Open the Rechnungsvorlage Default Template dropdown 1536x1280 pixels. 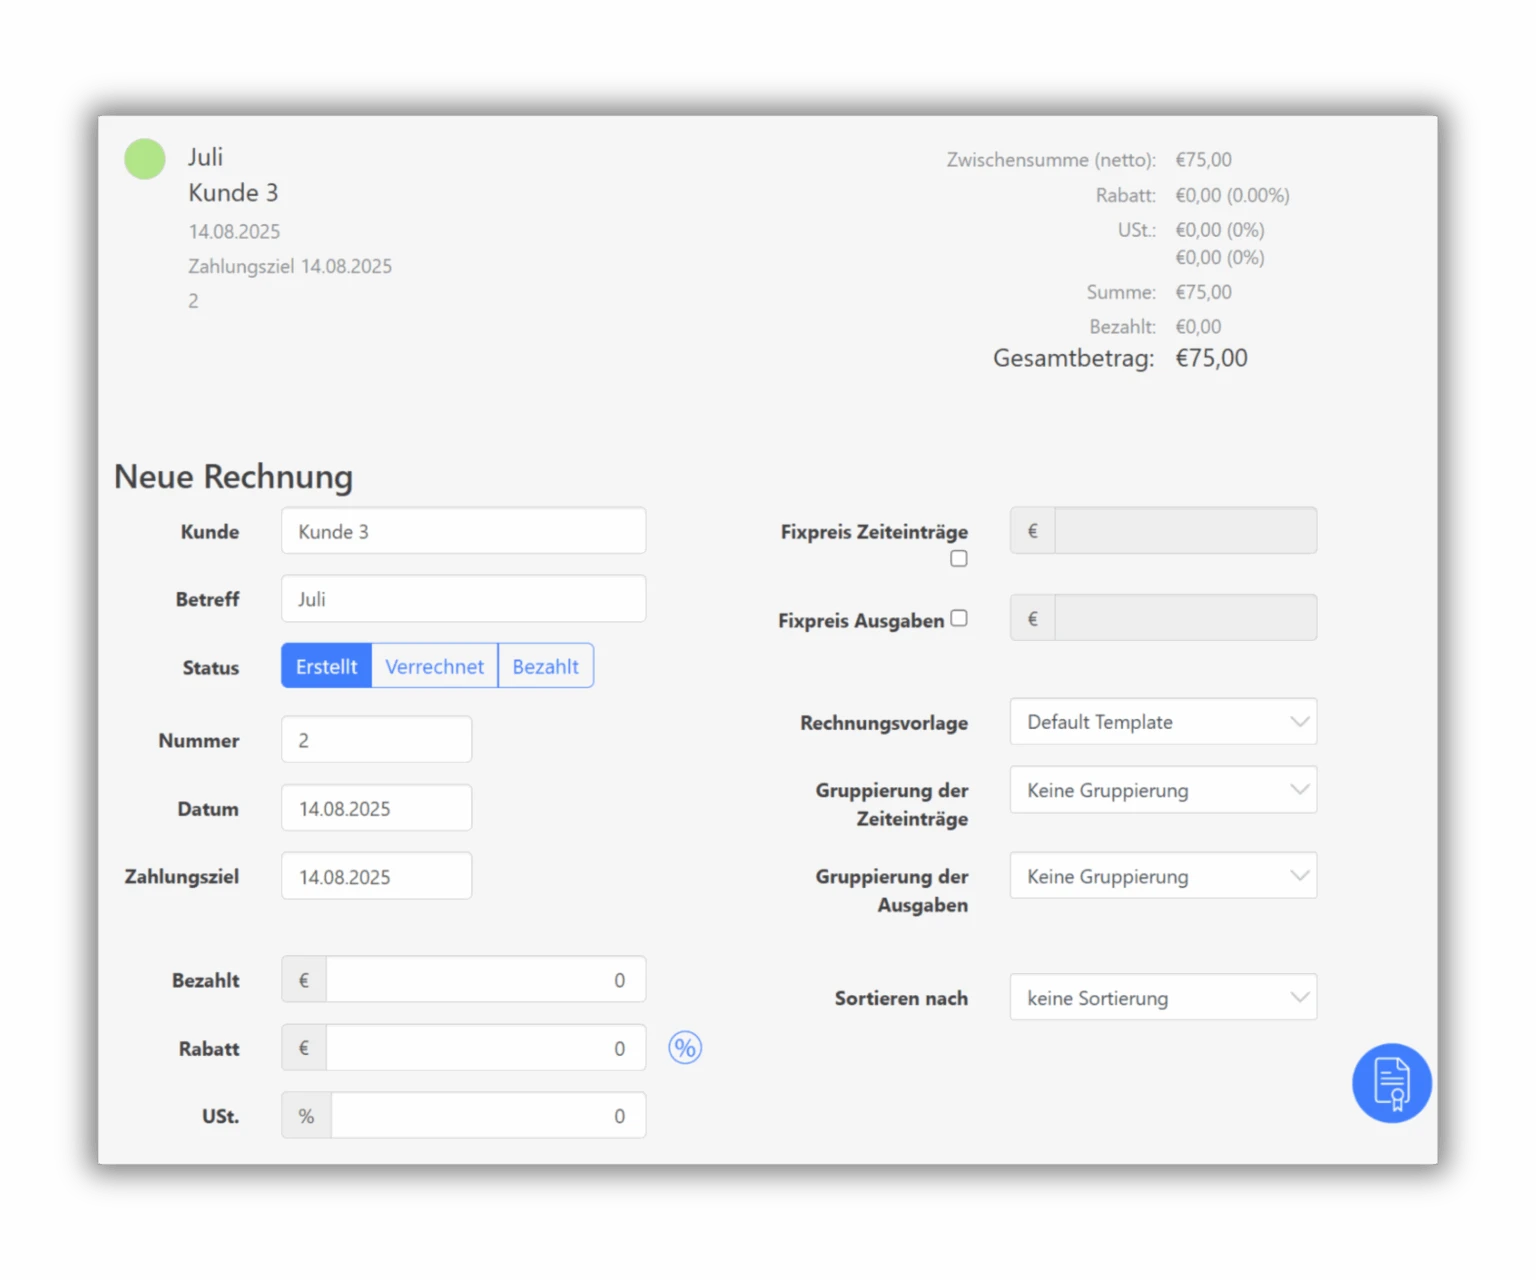(1162, 722)
